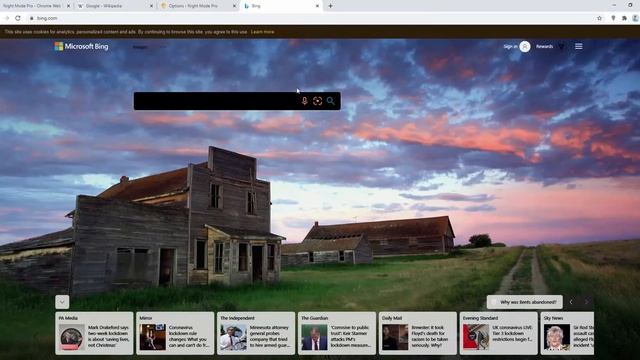Open The Independent Minnesota attorney story
This screenshot has height=360, width=640.
tap(256, 333)
